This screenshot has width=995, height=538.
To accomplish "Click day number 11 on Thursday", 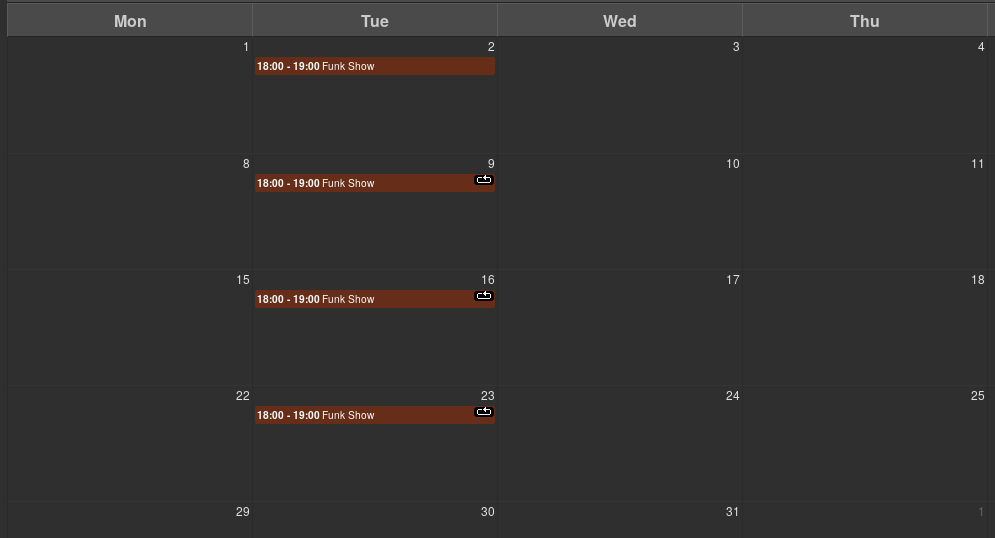I will tap(978, 164).
